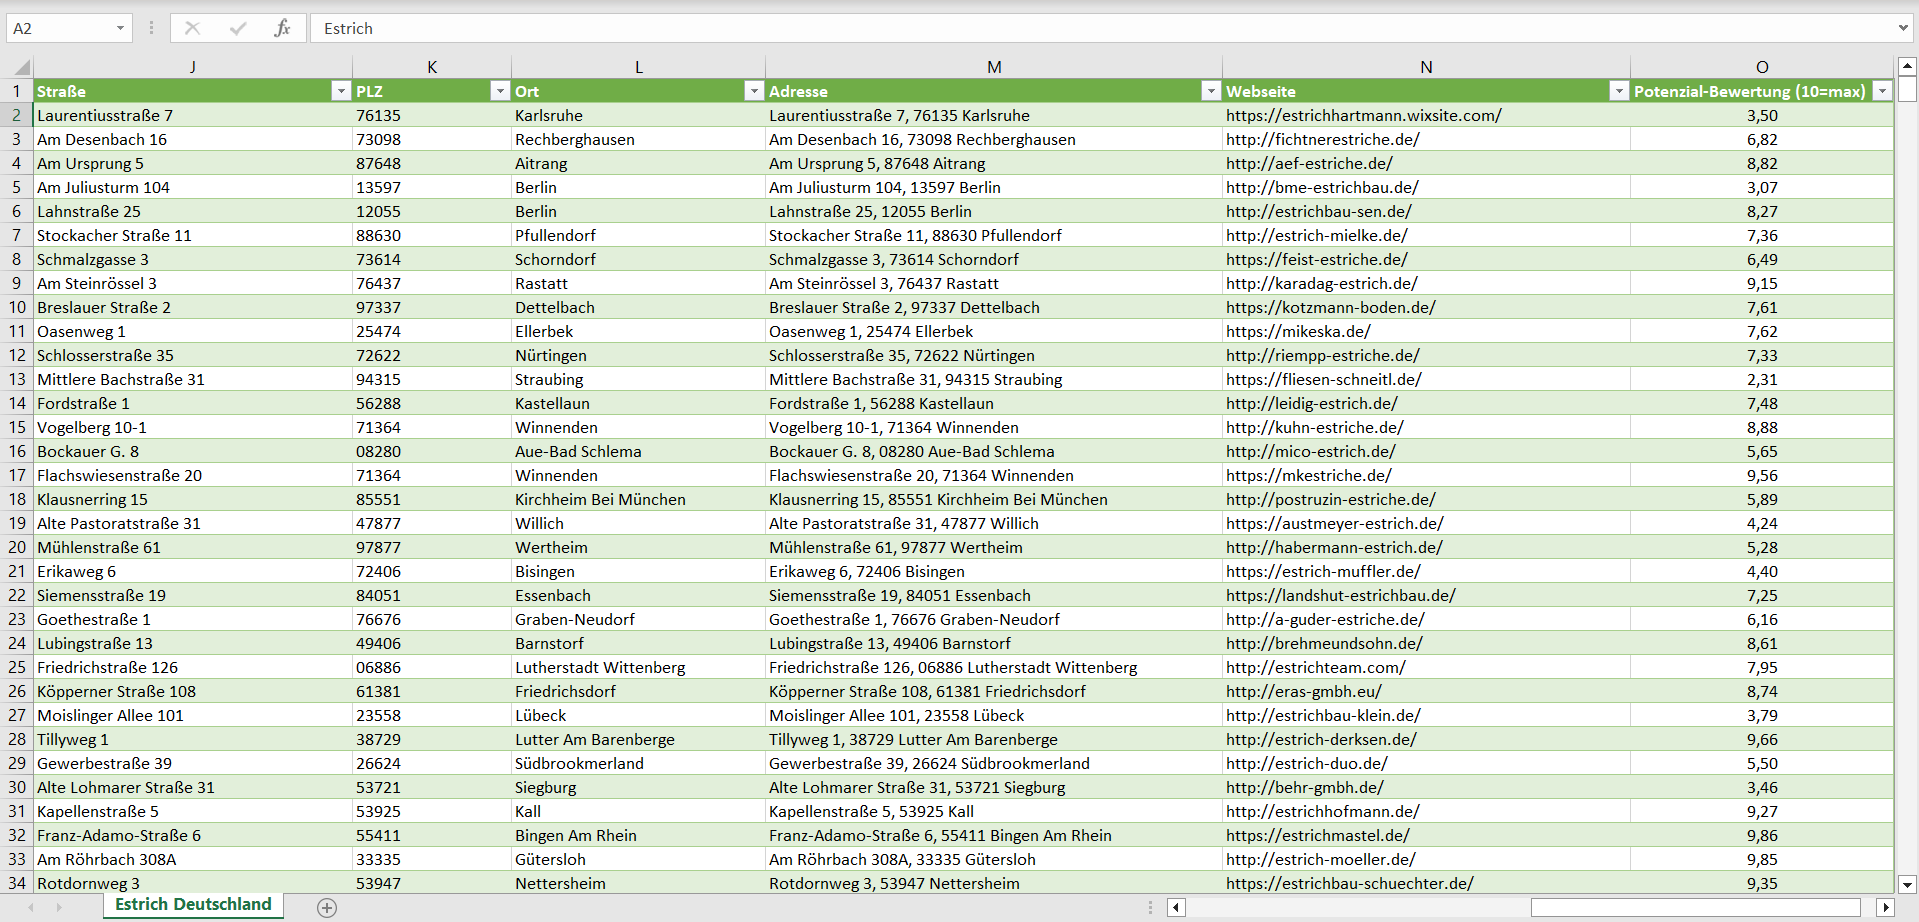Click vertical scrollbar up arrow

pos(1907,67)
